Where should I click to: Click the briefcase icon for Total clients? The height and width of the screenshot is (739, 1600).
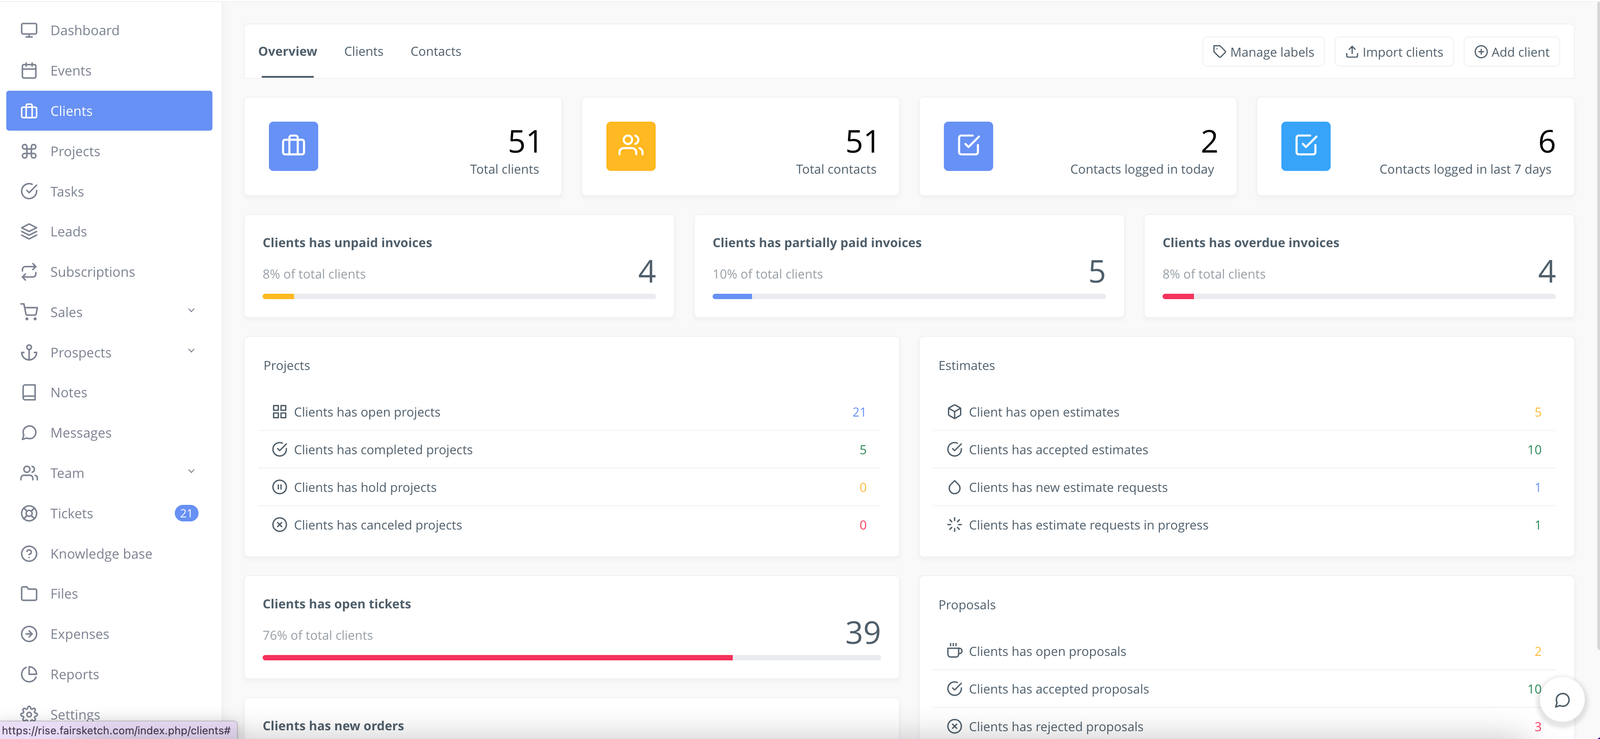point(293,146)
